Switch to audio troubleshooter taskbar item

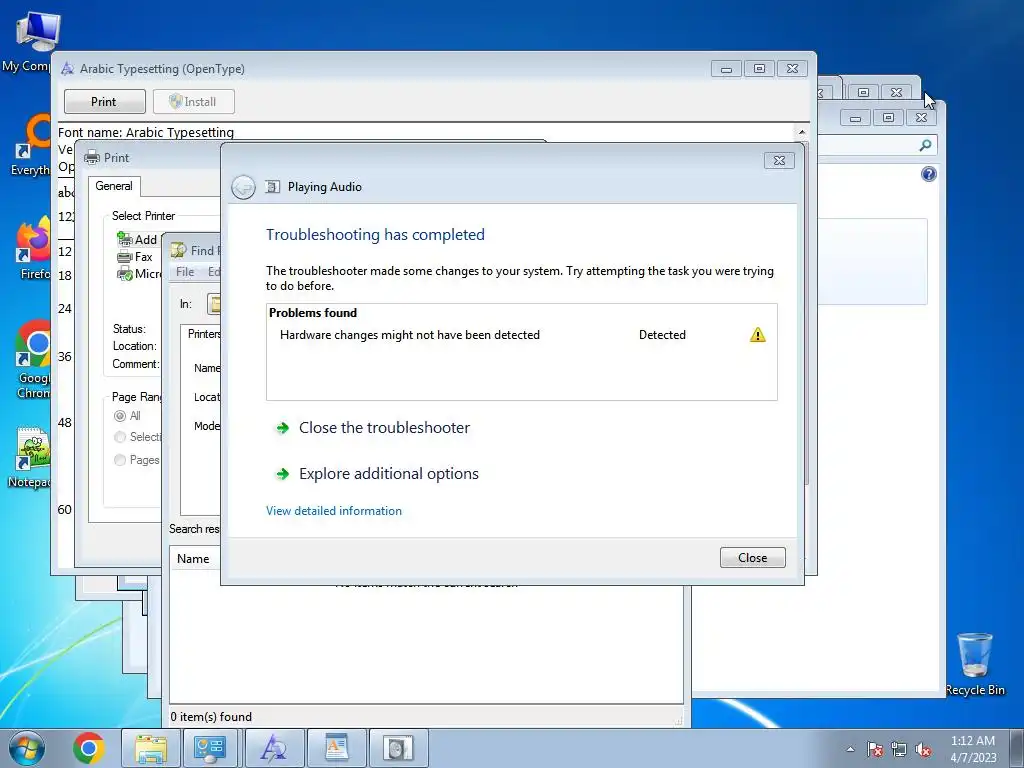pos(398,748)
